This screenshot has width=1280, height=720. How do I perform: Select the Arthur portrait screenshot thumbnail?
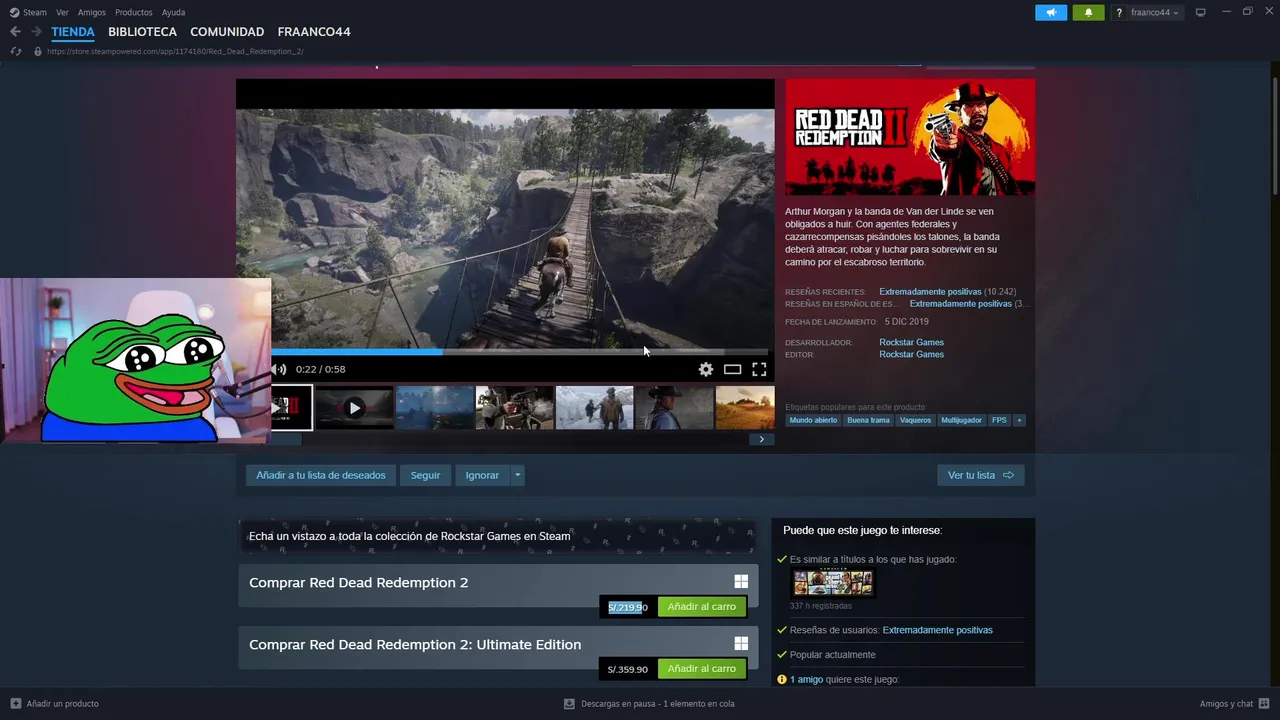(674, 408)
